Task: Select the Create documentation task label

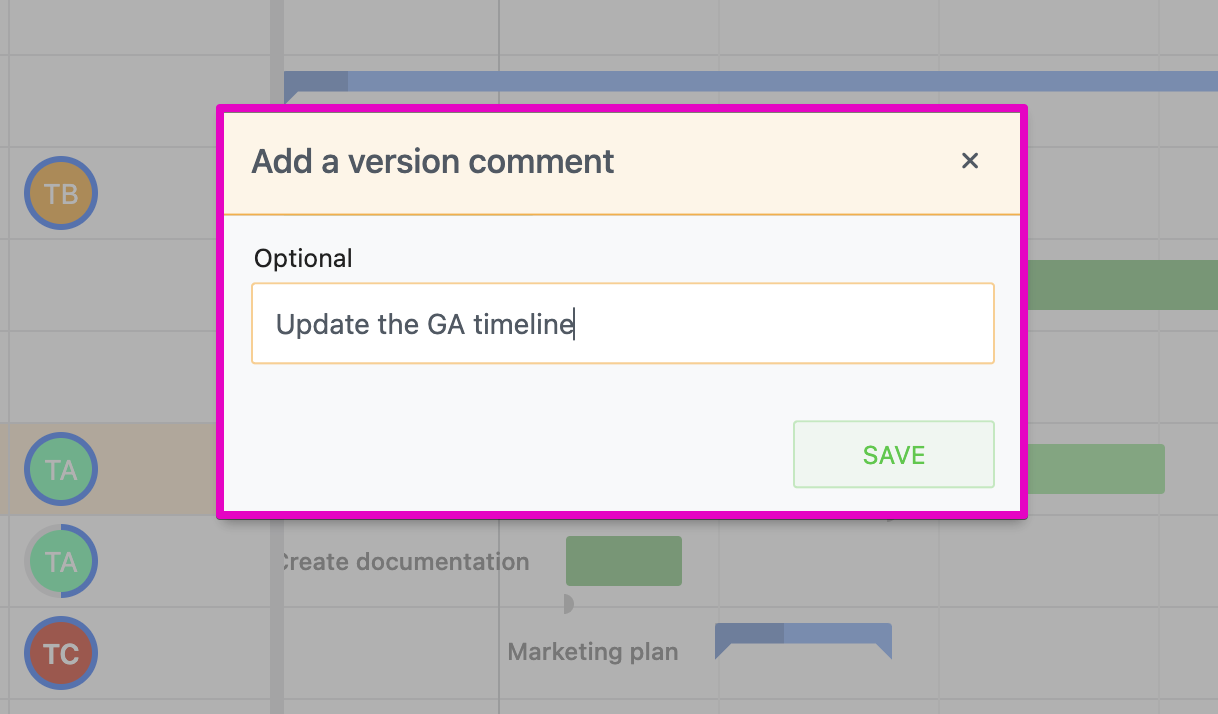Action: click(404, 562)
